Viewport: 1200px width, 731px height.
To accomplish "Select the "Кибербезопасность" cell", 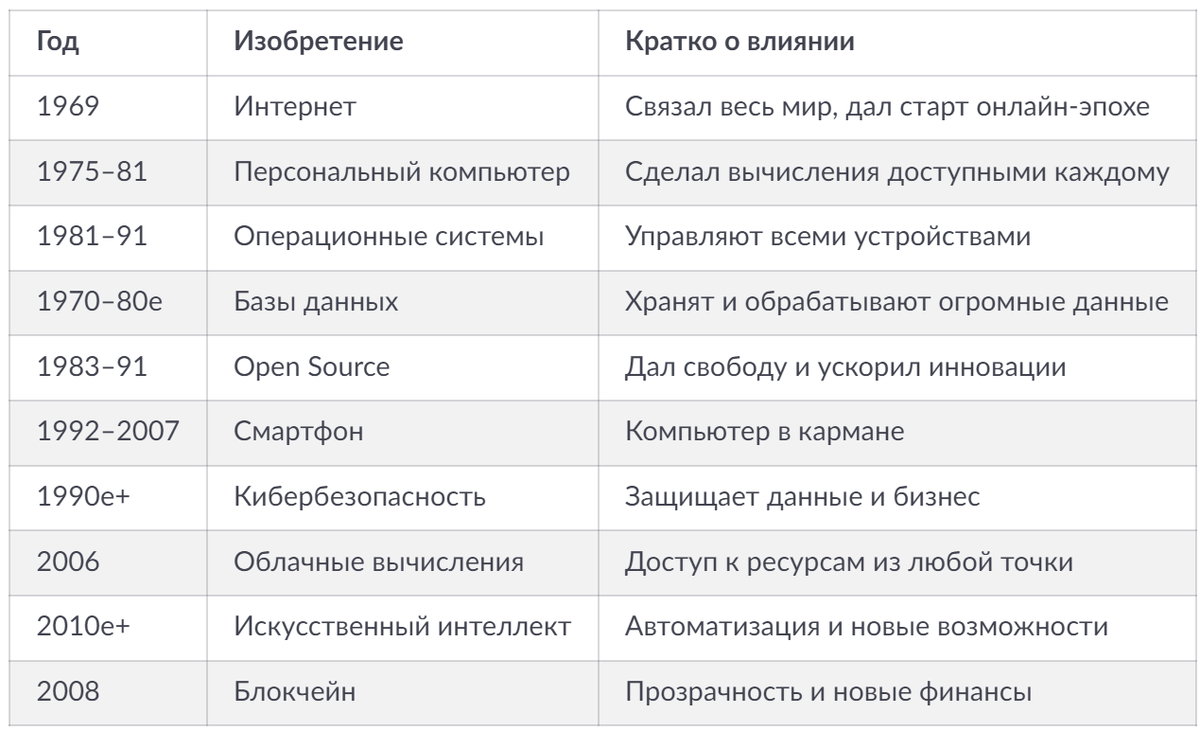I will (403, 497).
